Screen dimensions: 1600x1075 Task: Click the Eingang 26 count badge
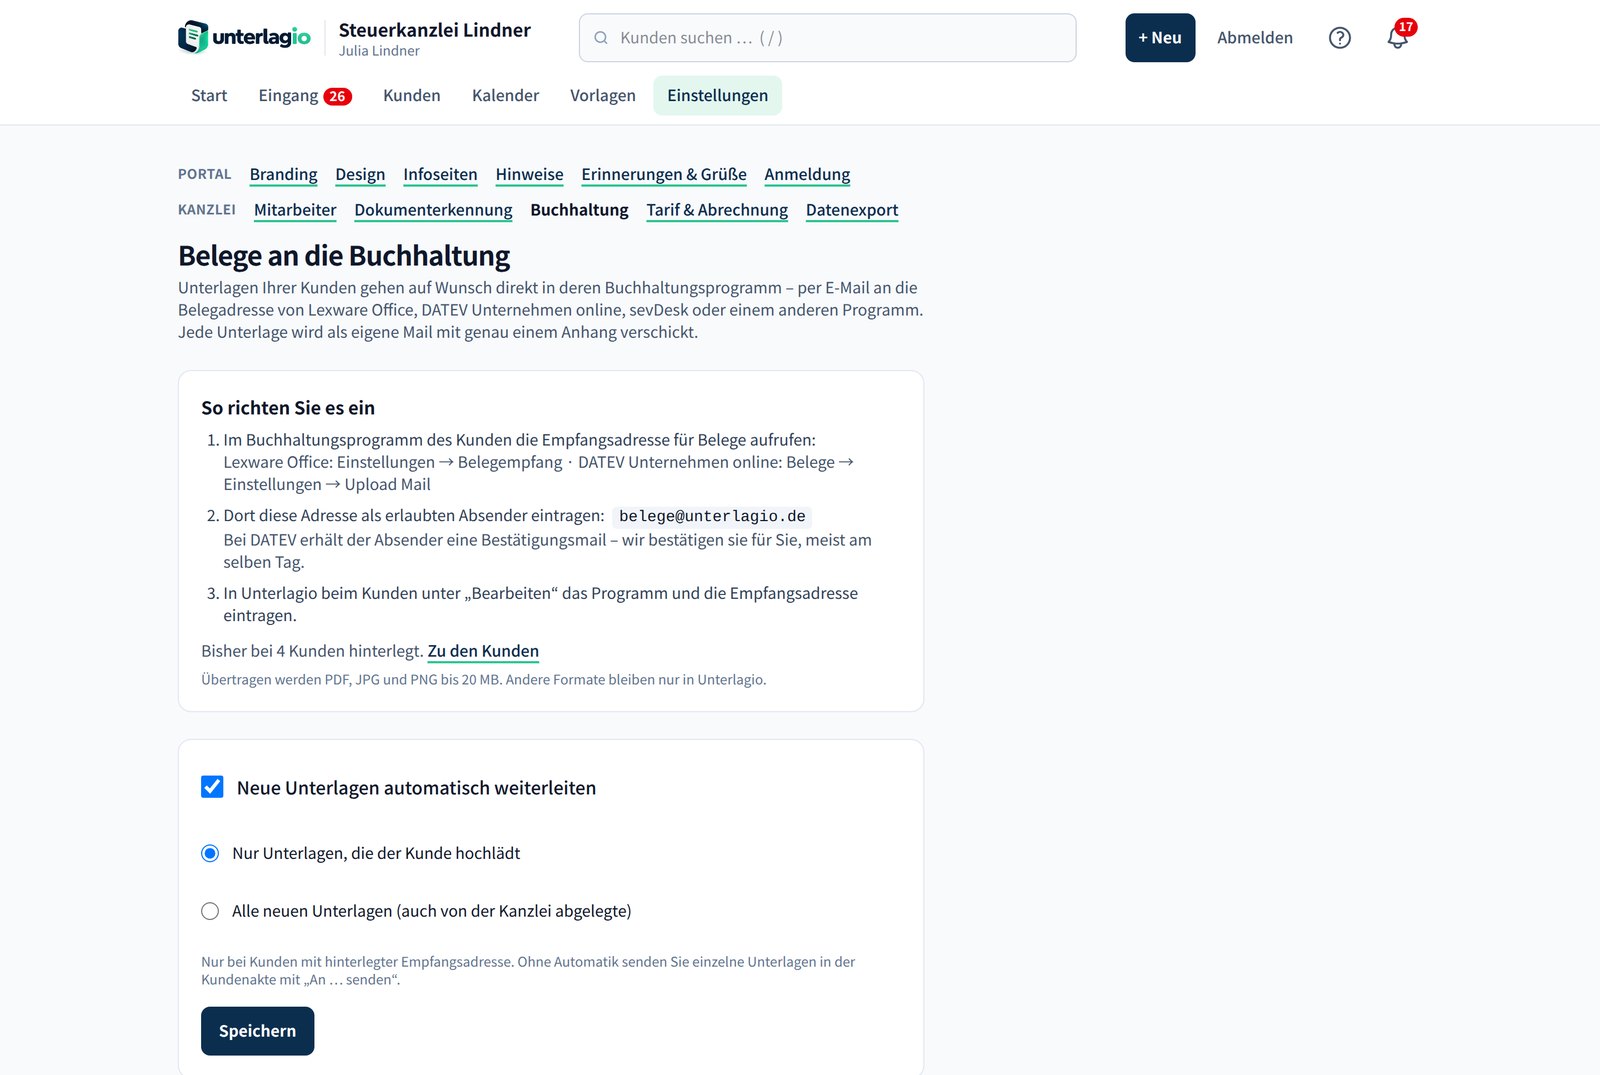[x=337, y=97]
